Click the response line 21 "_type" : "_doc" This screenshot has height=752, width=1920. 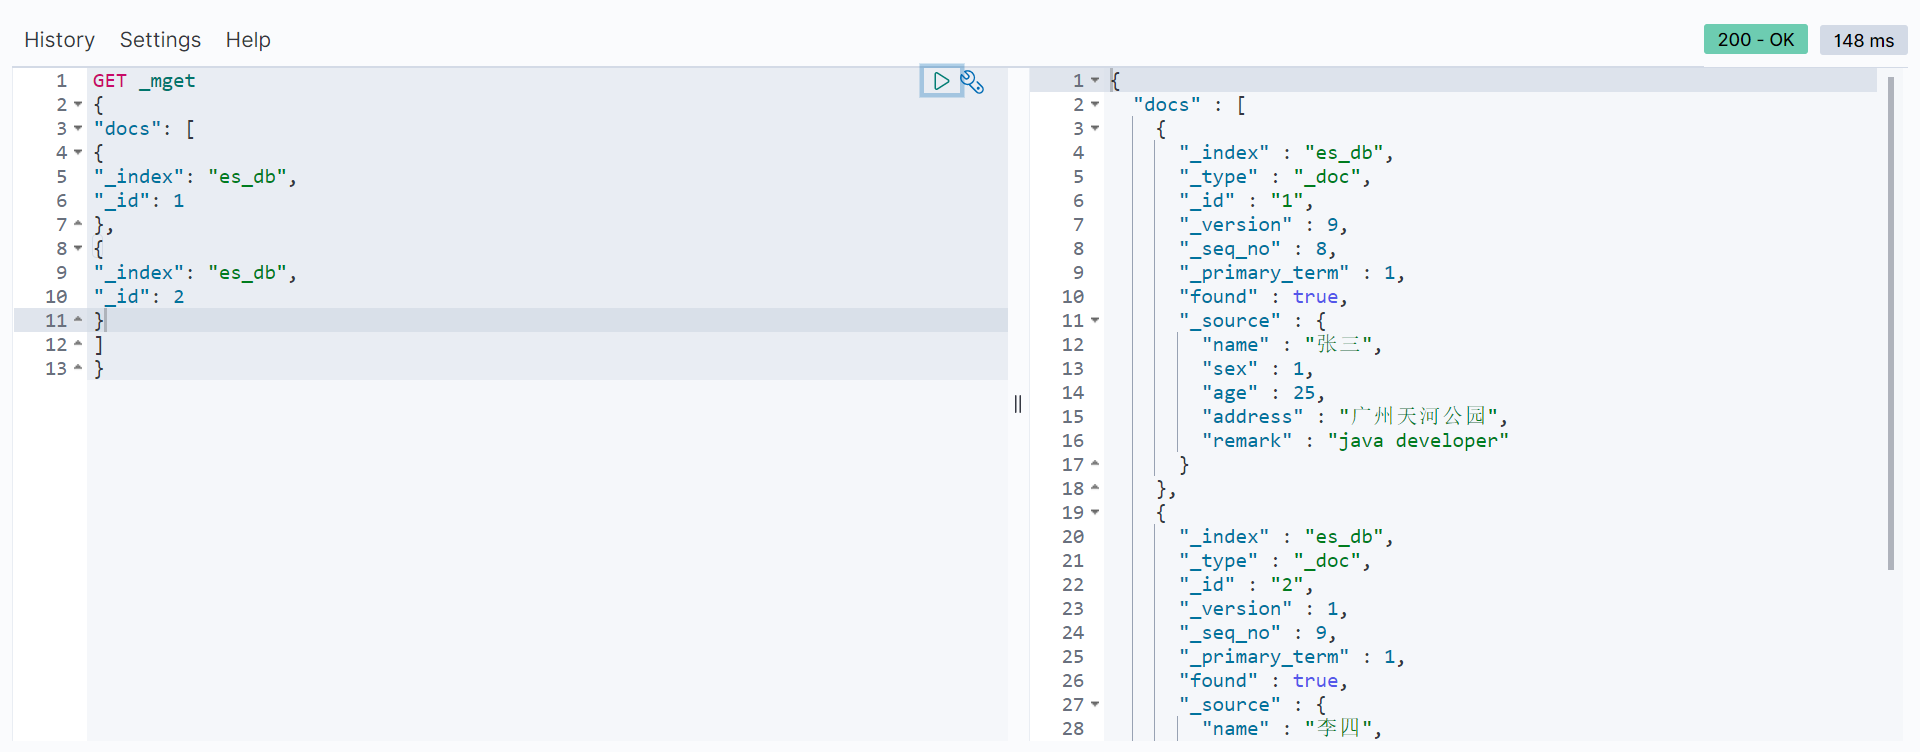click(1275, 561)
